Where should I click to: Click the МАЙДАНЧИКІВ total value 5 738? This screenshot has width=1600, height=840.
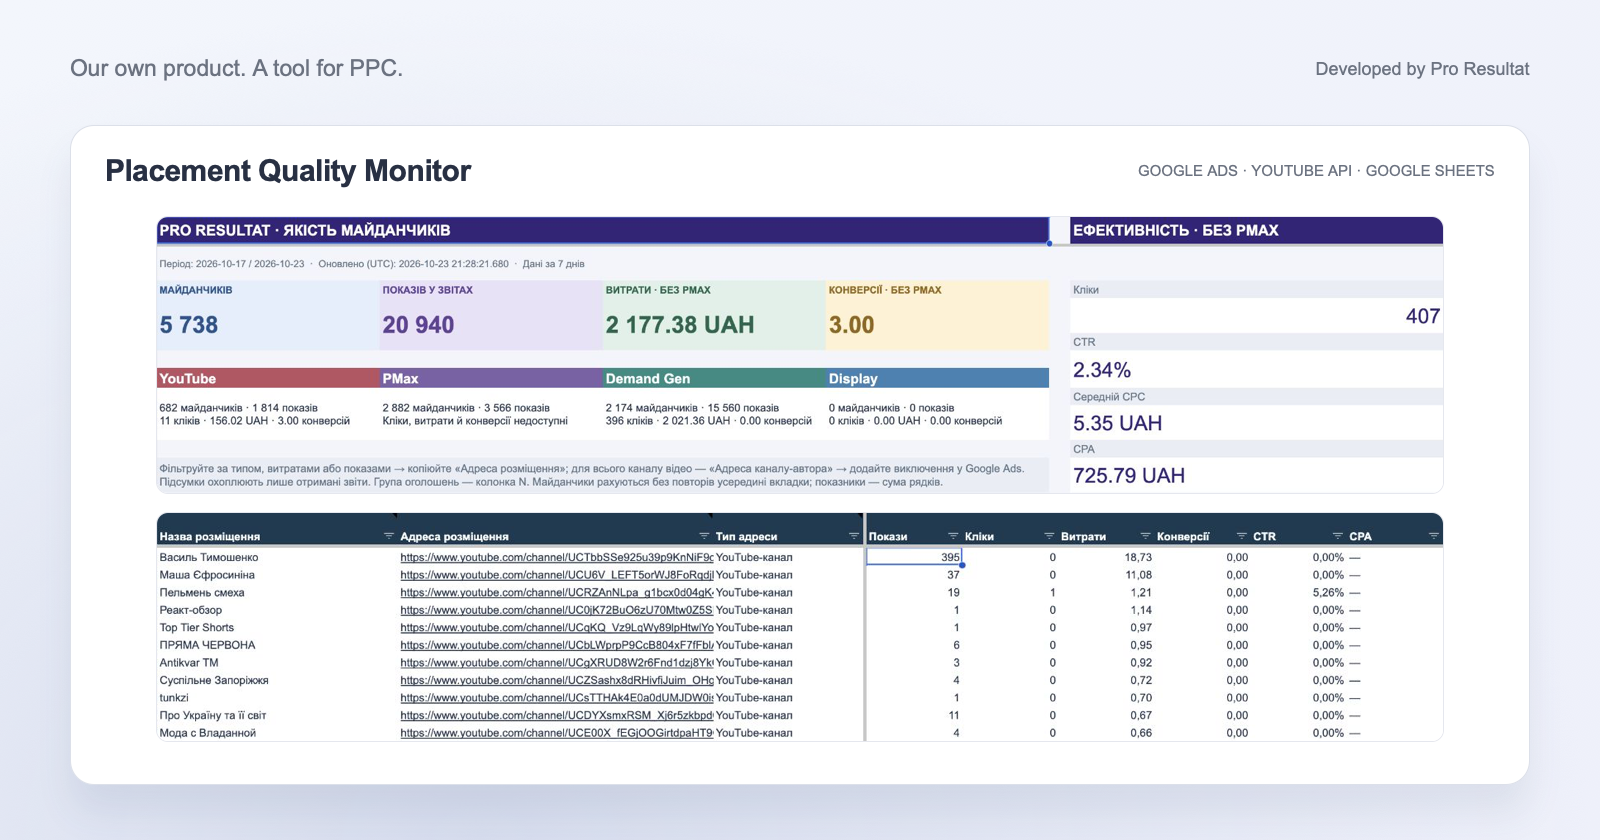pyautogui.click(x=189, y=325)
